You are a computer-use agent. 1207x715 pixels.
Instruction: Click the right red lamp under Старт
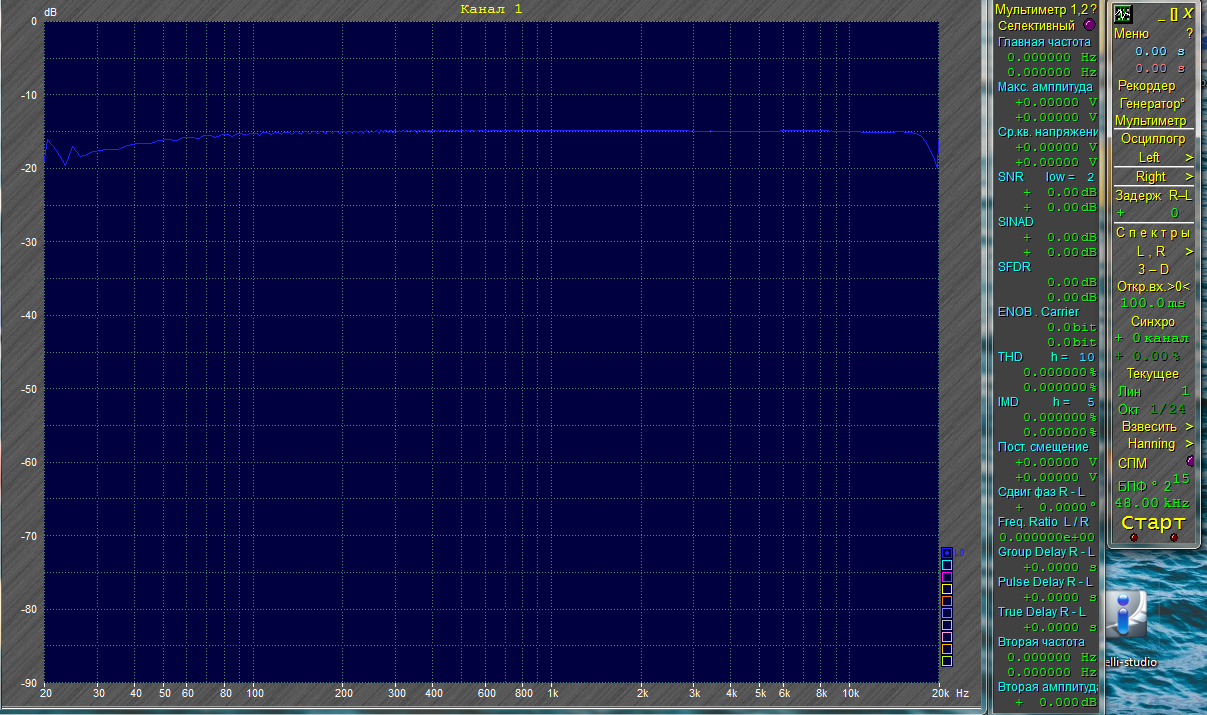(x=1174, y=538)
